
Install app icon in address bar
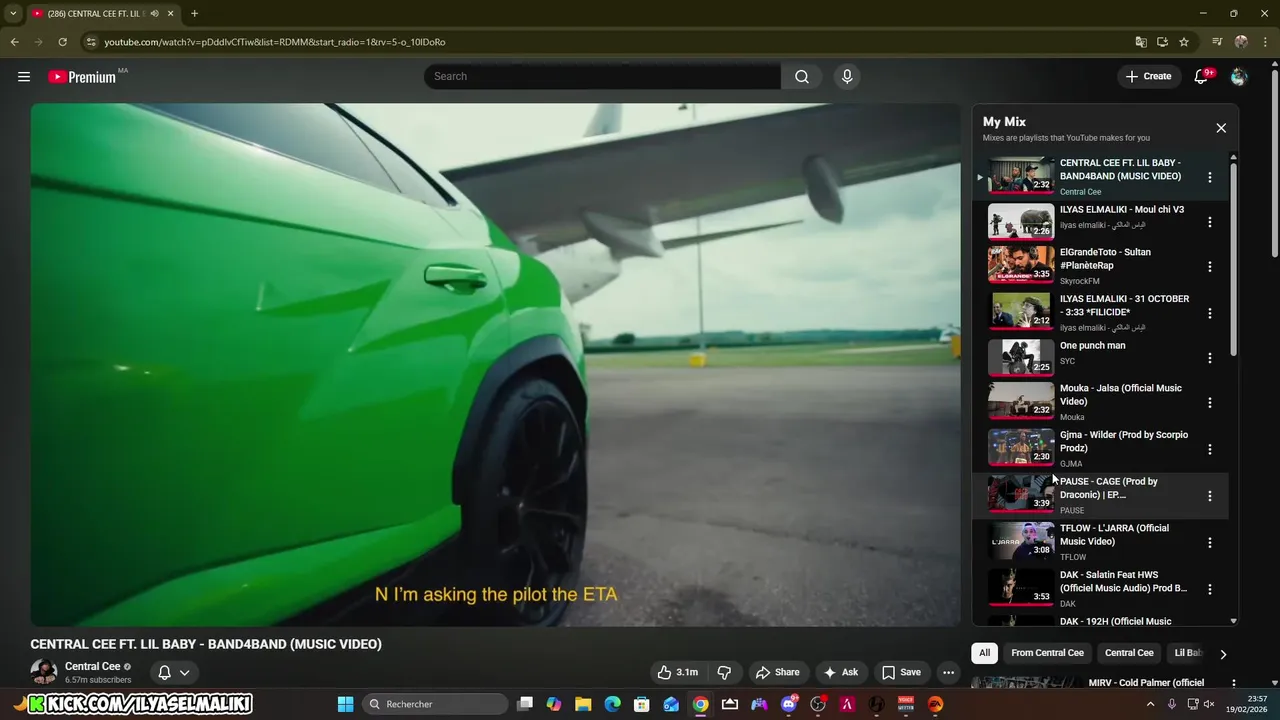pos(1162,42)
